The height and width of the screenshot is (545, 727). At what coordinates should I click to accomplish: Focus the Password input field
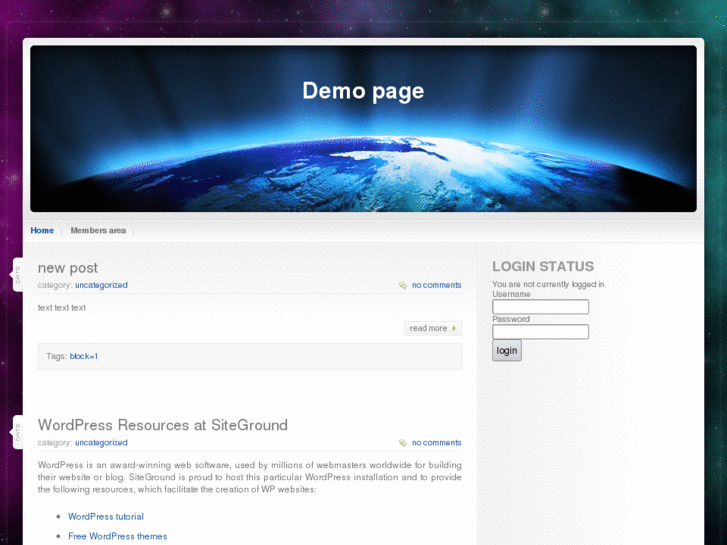[540, 332]
